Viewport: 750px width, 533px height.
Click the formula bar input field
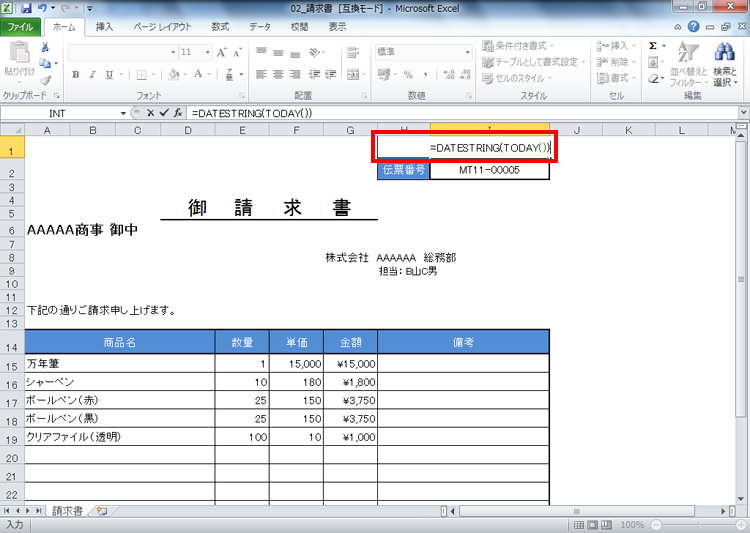pos(462,113)
